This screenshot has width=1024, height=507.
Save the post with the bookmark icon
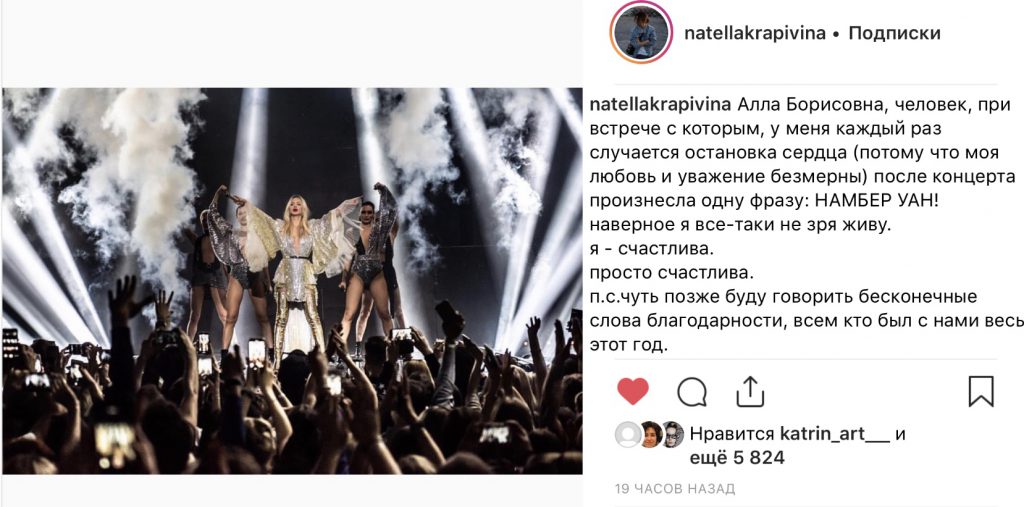point(981,391)
